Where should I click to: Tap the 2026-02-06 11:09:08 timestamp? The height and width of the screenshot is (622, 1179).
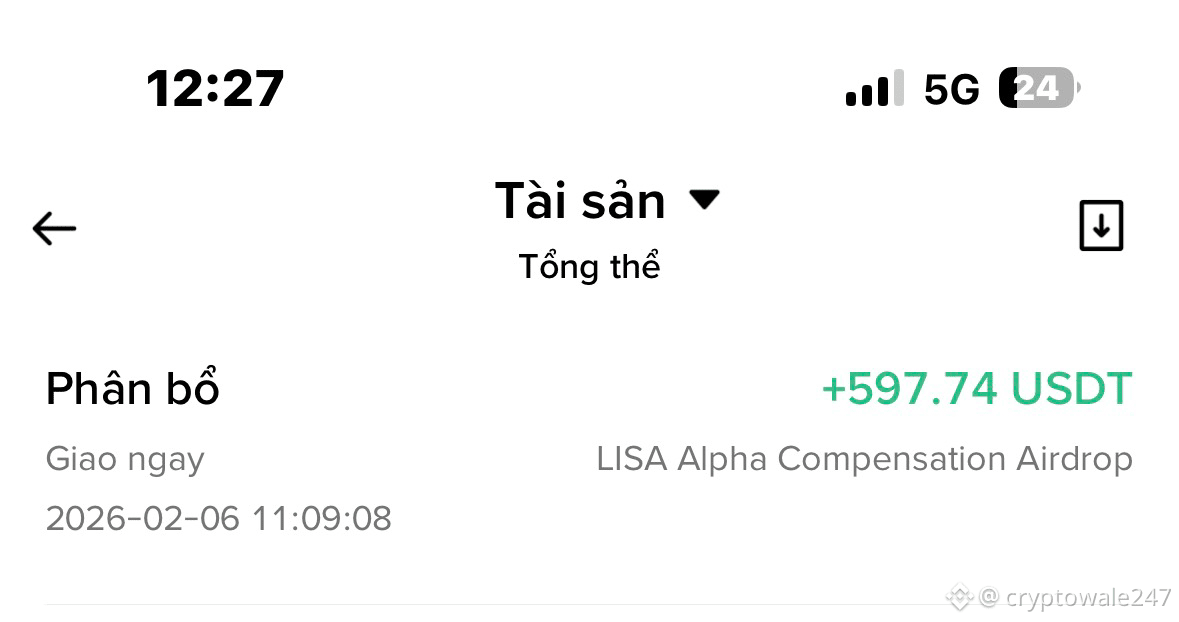pyautogui.click(x=219, y=518)
